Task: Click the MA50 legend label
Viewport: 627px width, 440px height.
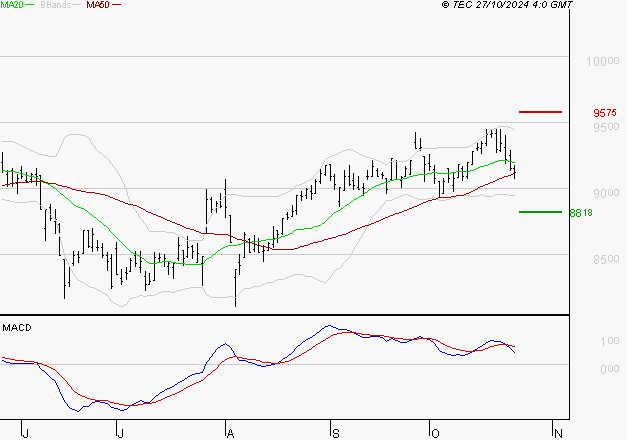Action: pos(98,5)
